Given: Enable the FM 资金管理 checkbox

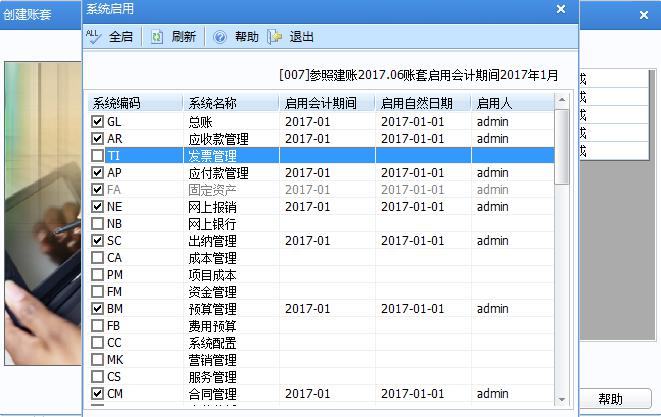Looking at the screenshot, I should (x=97, y=292).
